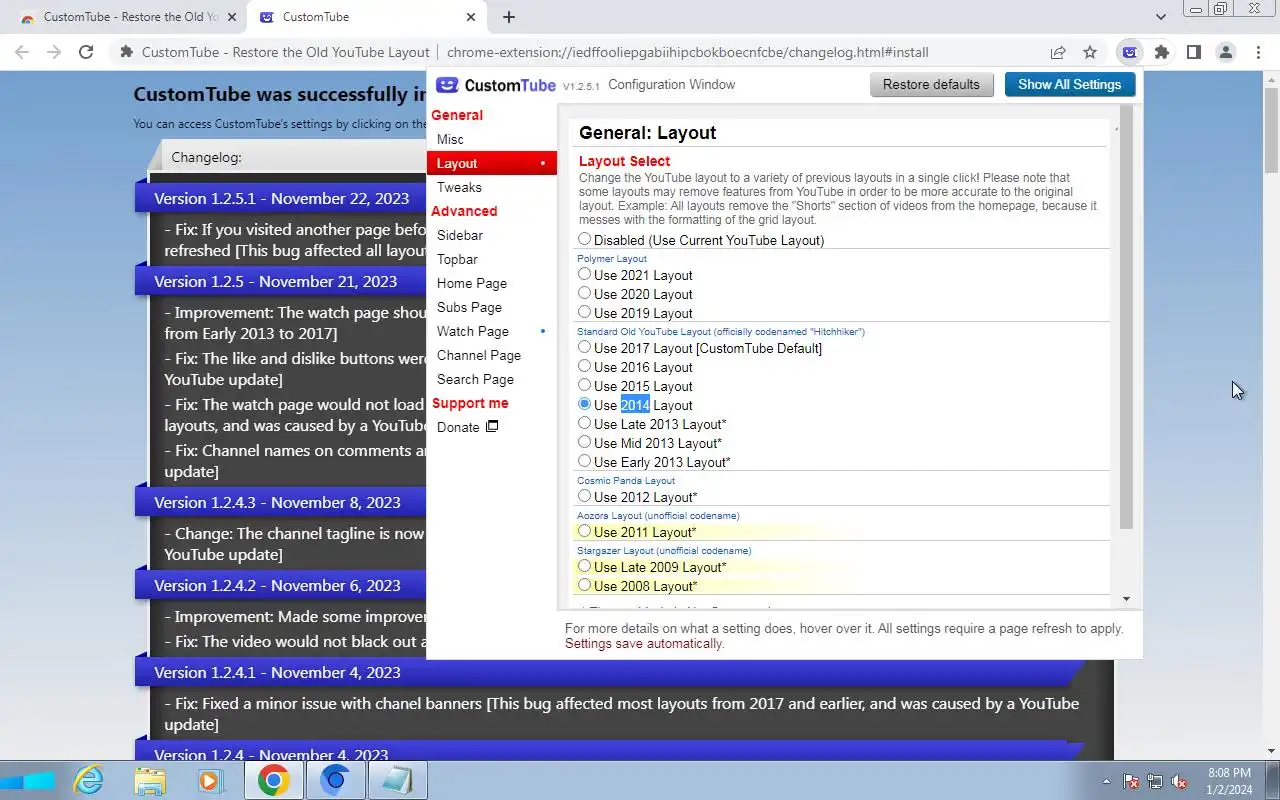Go back to the previous page
The image size is (1280, 800).
(x=22, y=52)
